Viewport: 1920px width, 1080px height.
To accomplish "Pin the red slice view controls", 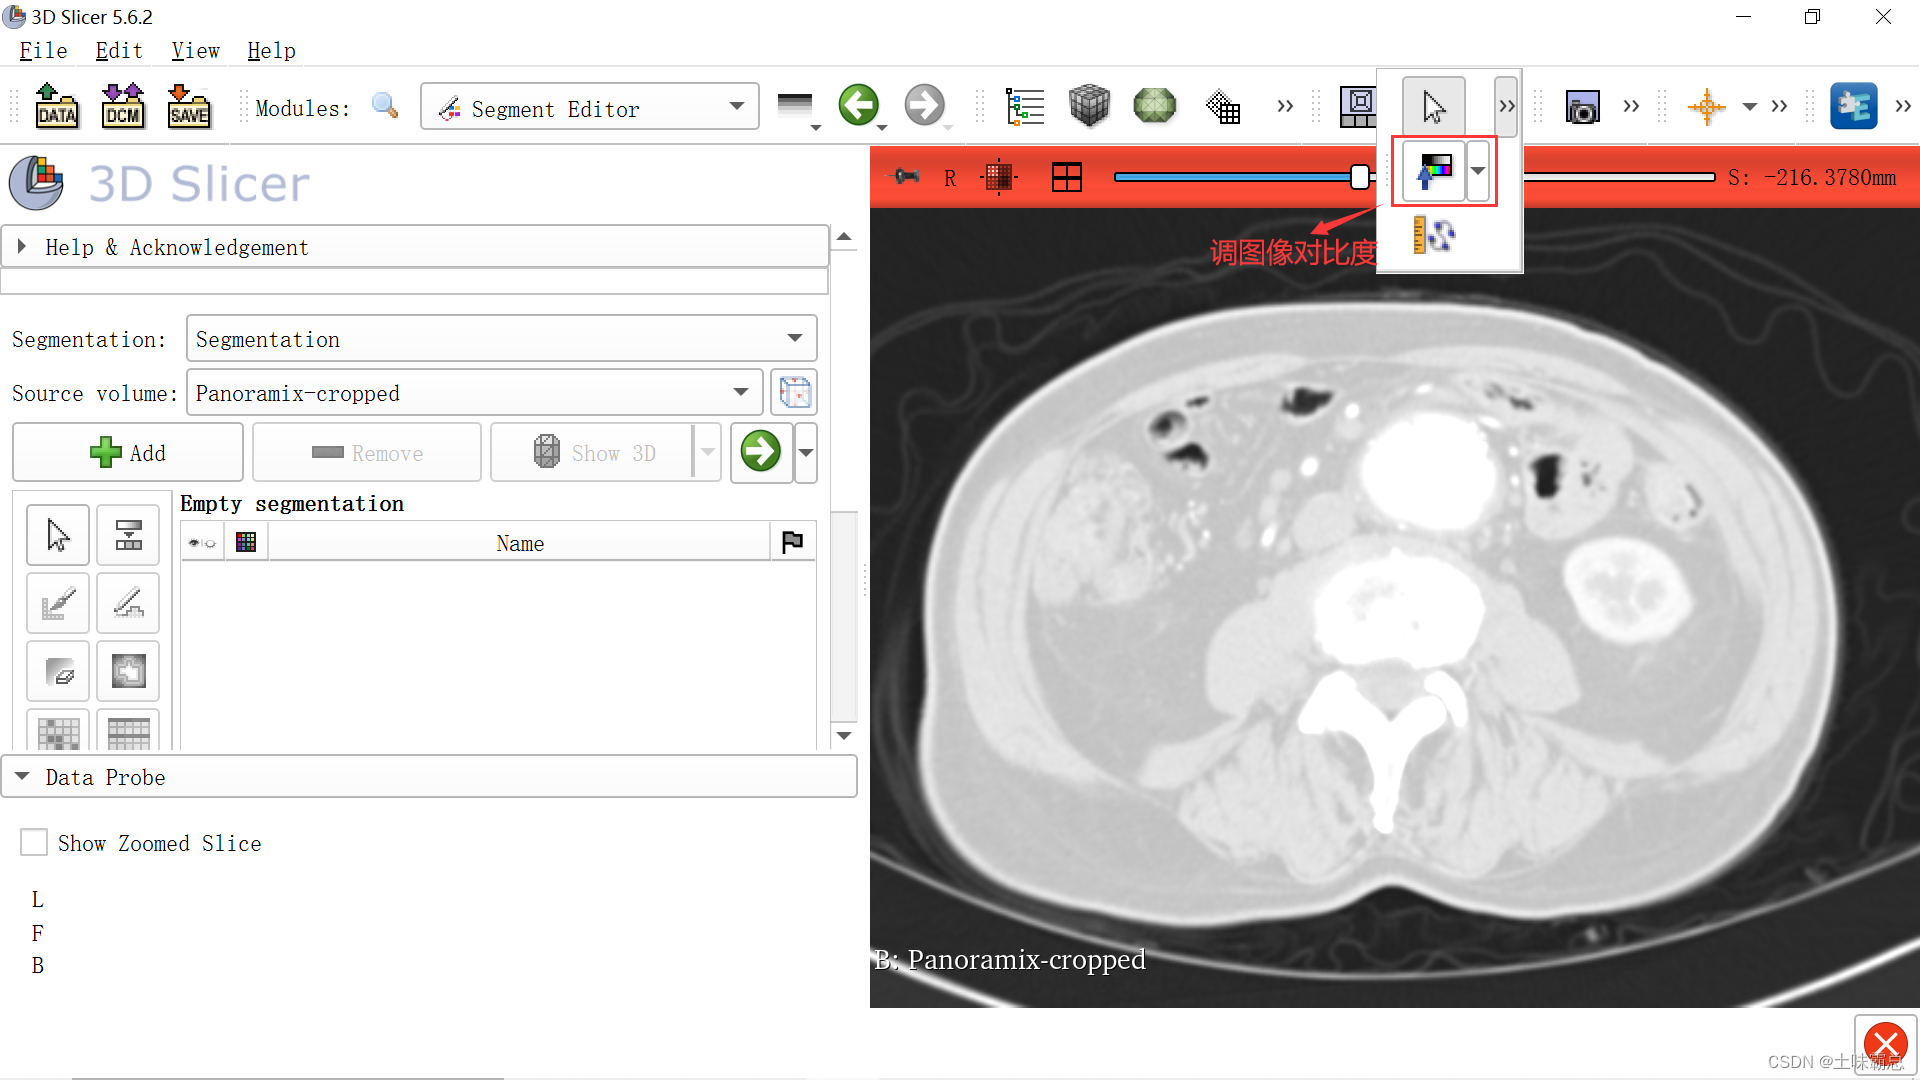I will [906, 177].
